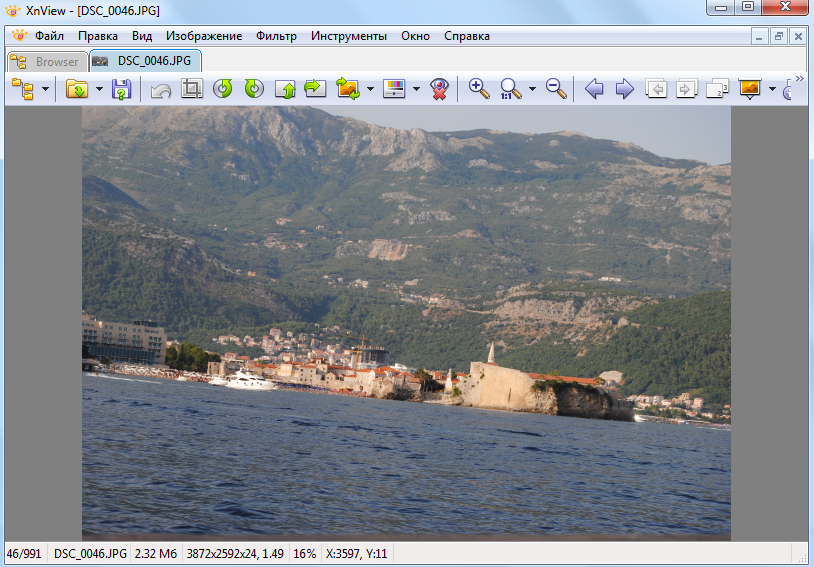
Task: Open the Изображение menu
Action: click(x=204, y=36)
